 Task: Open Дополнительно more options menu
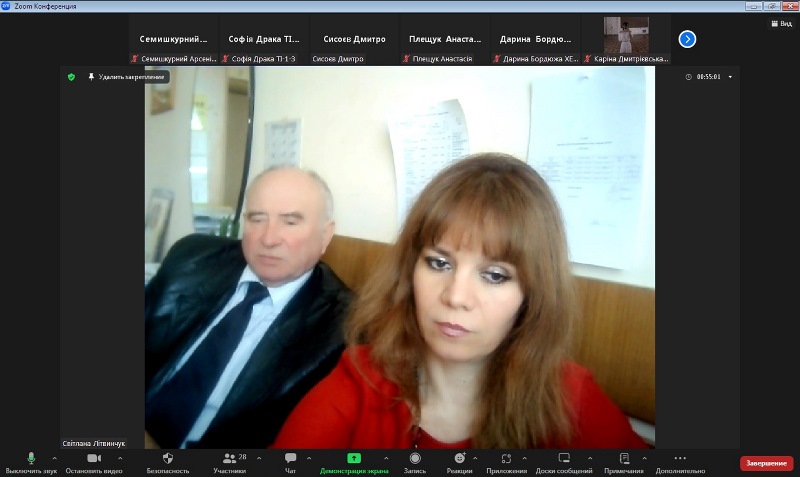click(x=680, y=463)
